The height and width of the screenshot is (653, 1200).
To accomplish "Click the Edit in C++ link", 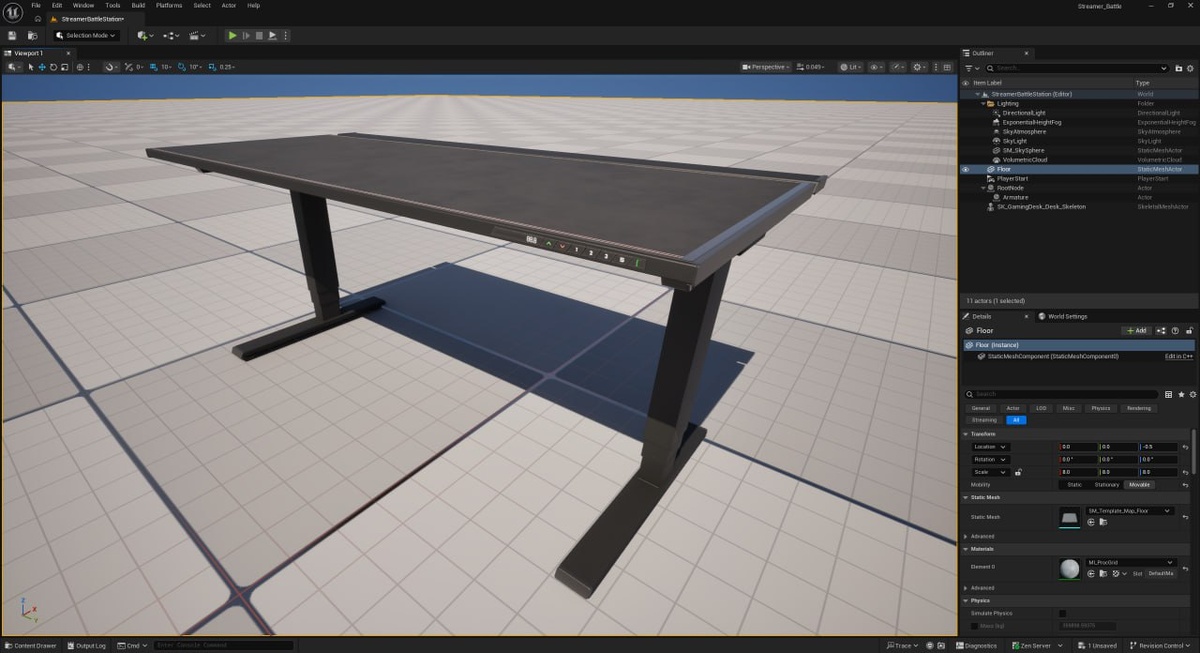I will [1179, 356].
